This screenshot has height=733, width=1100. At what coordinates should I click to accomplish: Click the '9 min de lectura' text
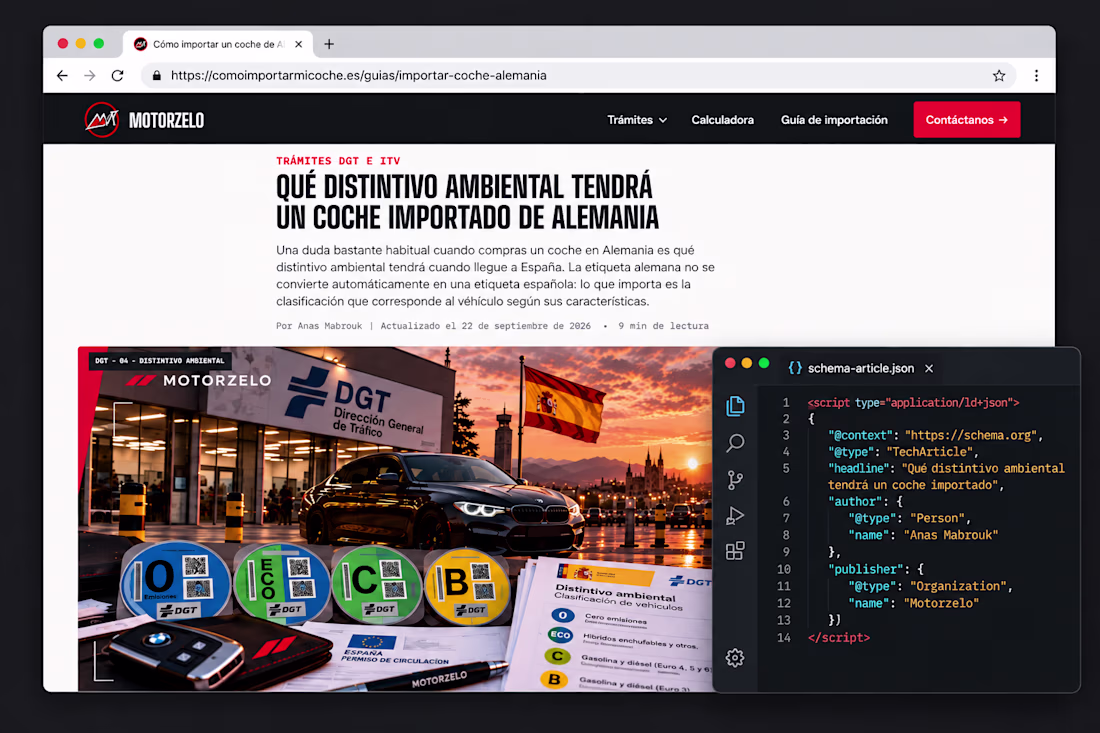coord(664,326)
